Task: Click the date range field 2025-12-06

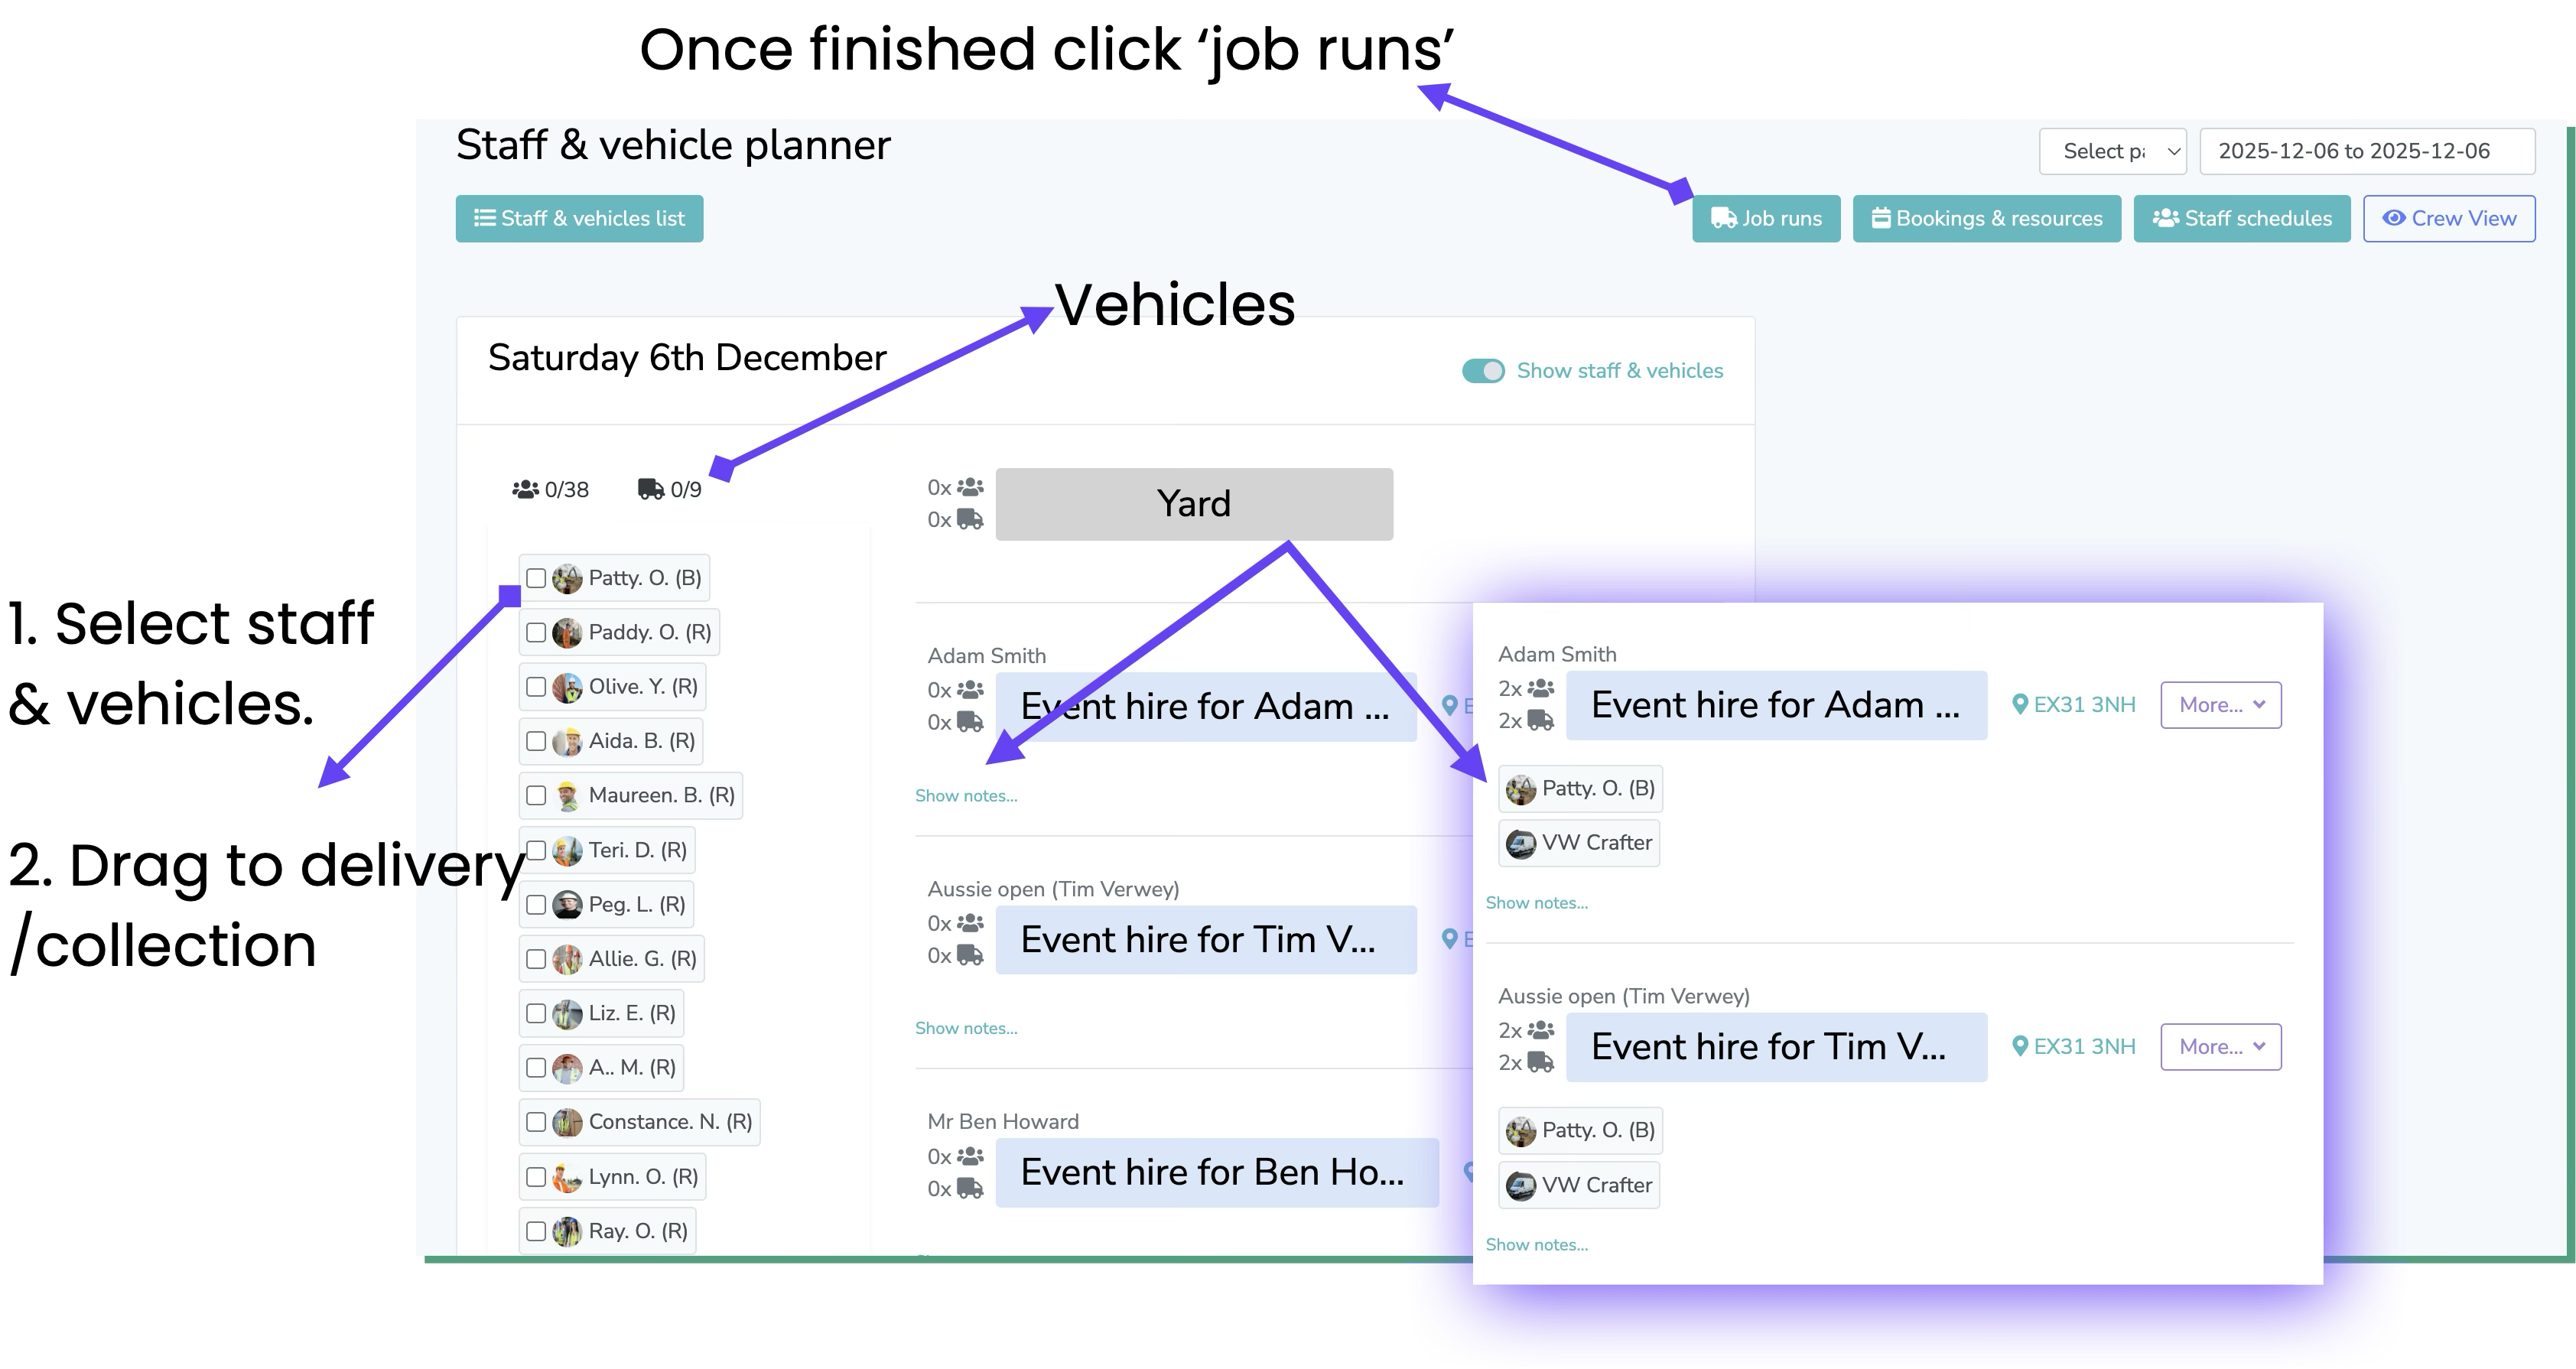Action: tap(2366, 151)
